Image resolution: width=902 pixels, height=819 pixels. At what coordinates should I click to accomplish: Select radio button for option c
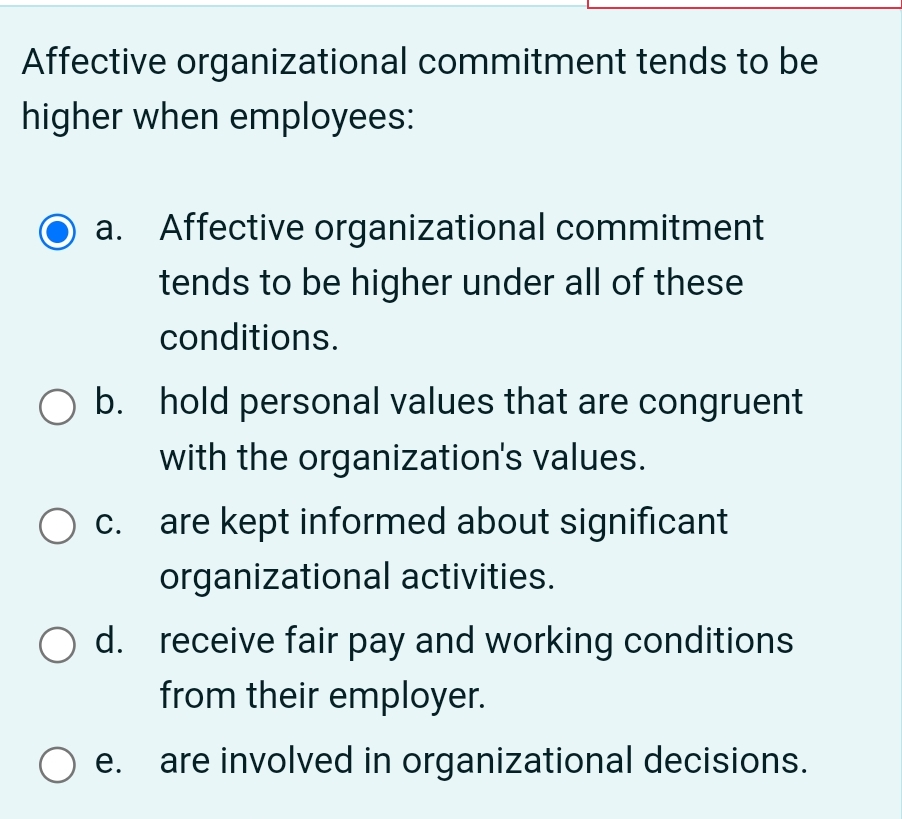[57, 526]
